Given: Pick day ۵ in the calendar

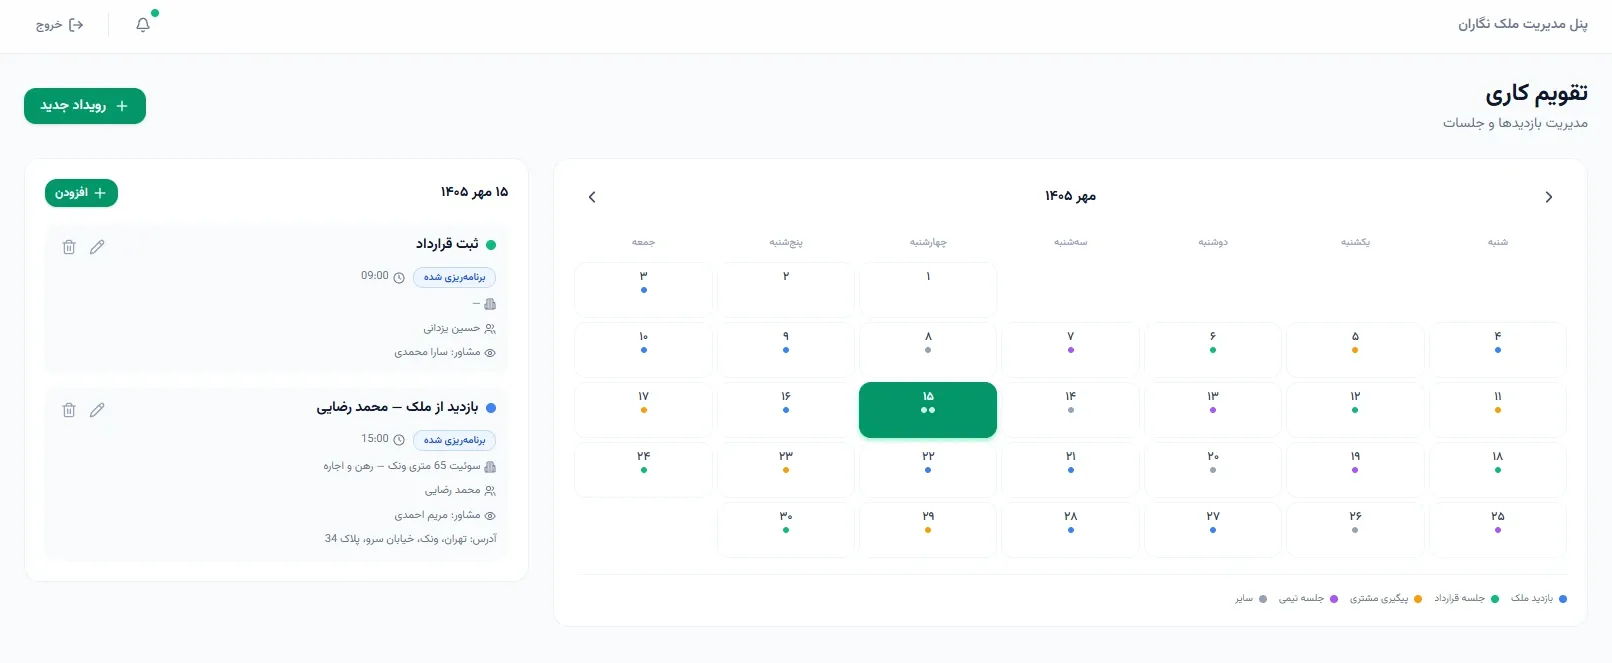Looking at the screenshot, I should point(1355,350).
